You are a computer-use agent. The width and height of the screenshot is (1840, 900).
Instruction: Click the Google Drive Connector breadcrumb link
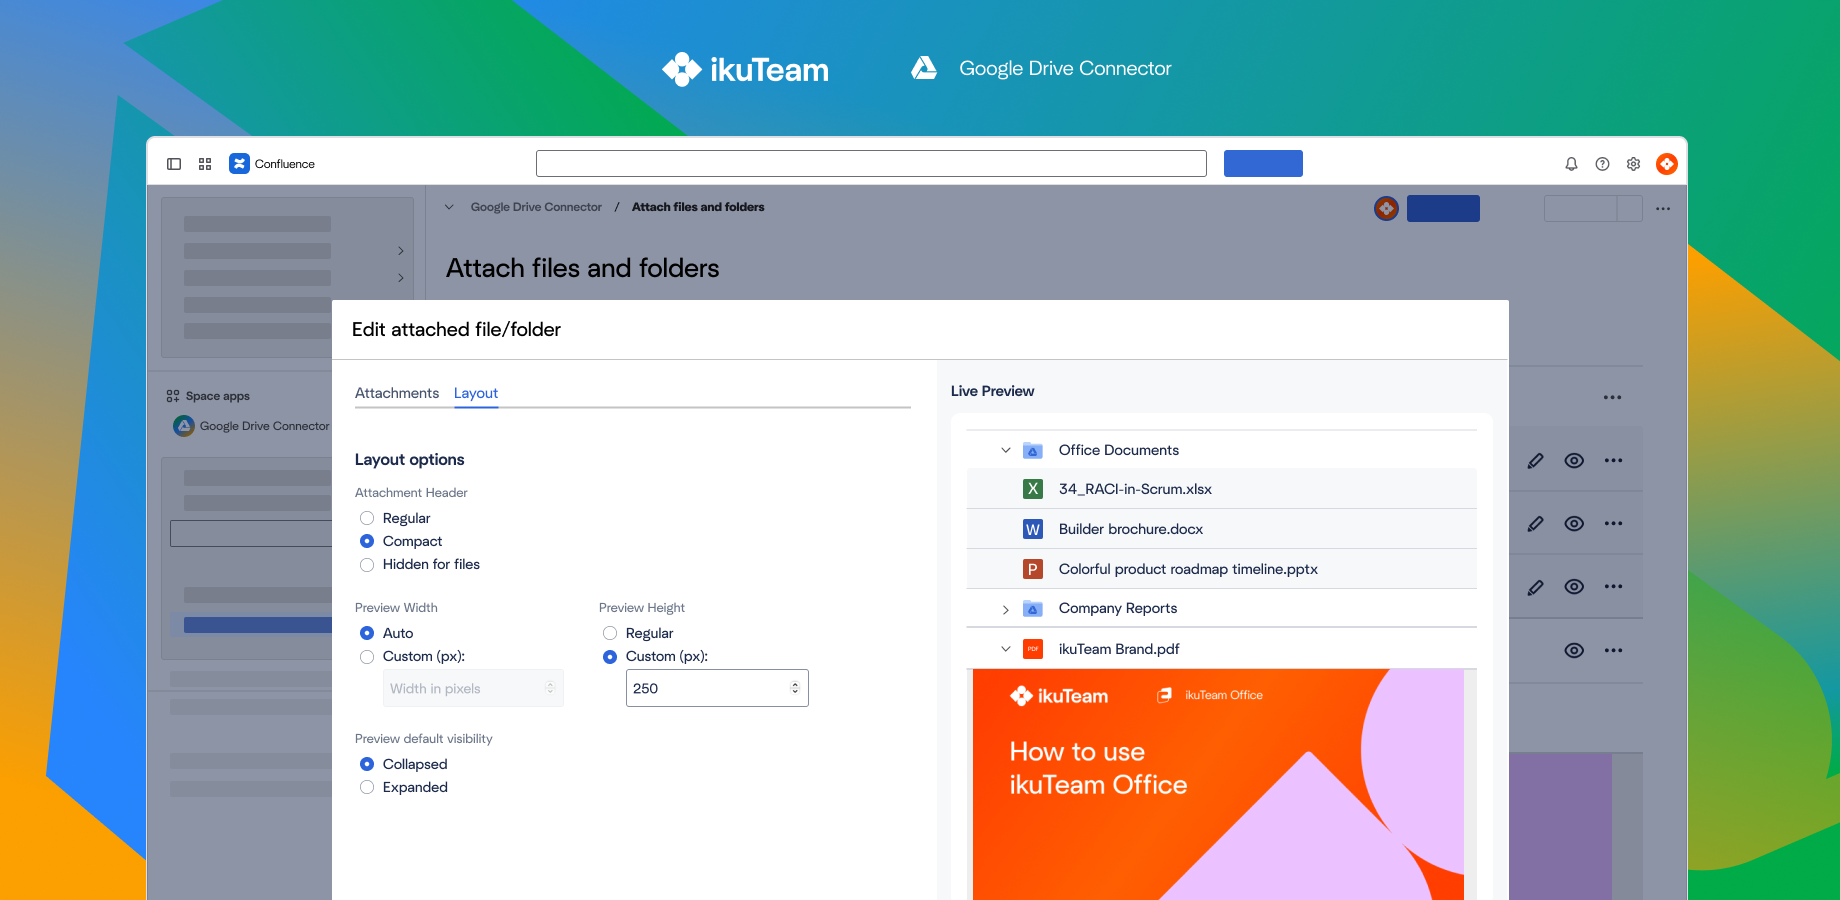tap(536, 207)
